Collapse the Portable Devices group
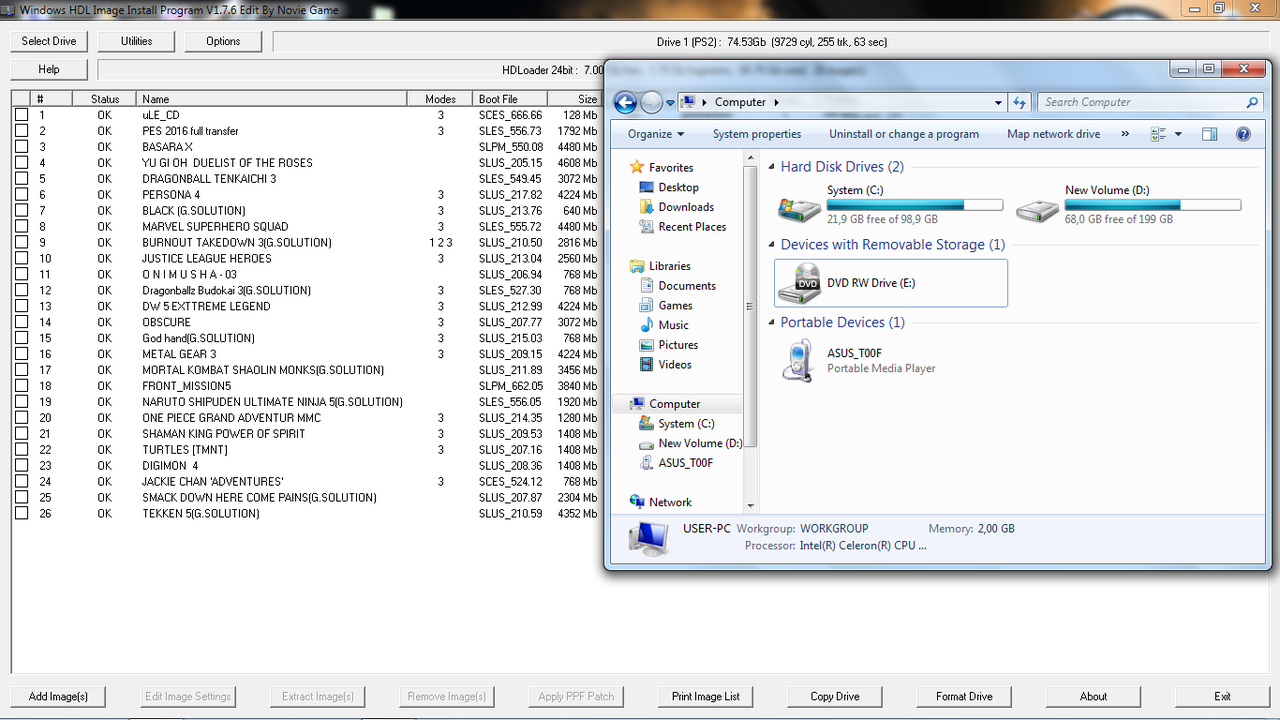The width and height of the screenshot is (1280, 720). (x=771, y=323)
